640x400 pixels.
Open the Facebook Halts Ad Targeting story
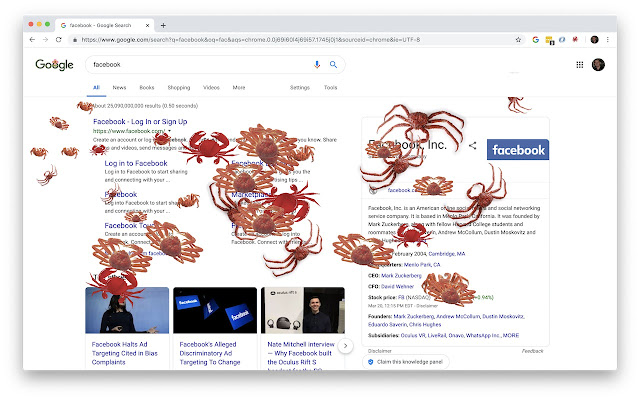(x=124, y=353)
